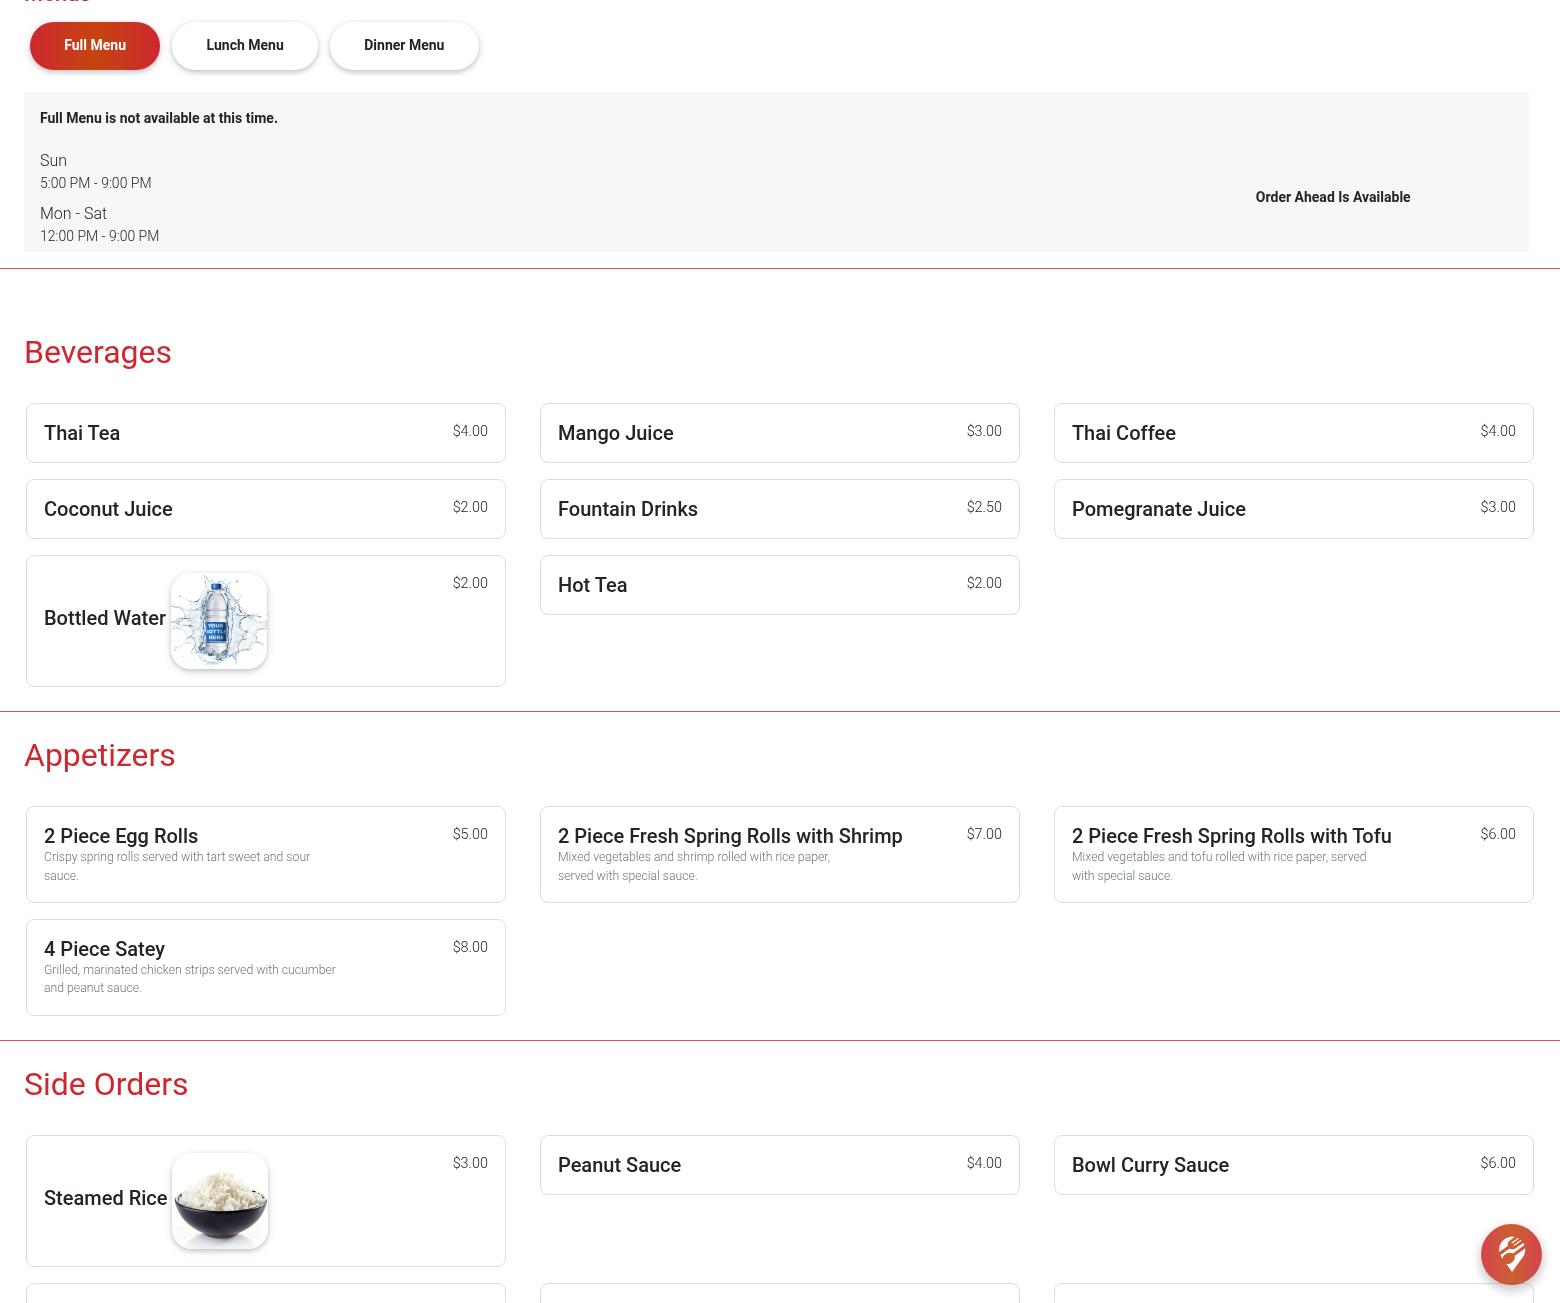Select the Hot Tea item
This screenshot has height=1303, width=1560.
tap(779, 585)
